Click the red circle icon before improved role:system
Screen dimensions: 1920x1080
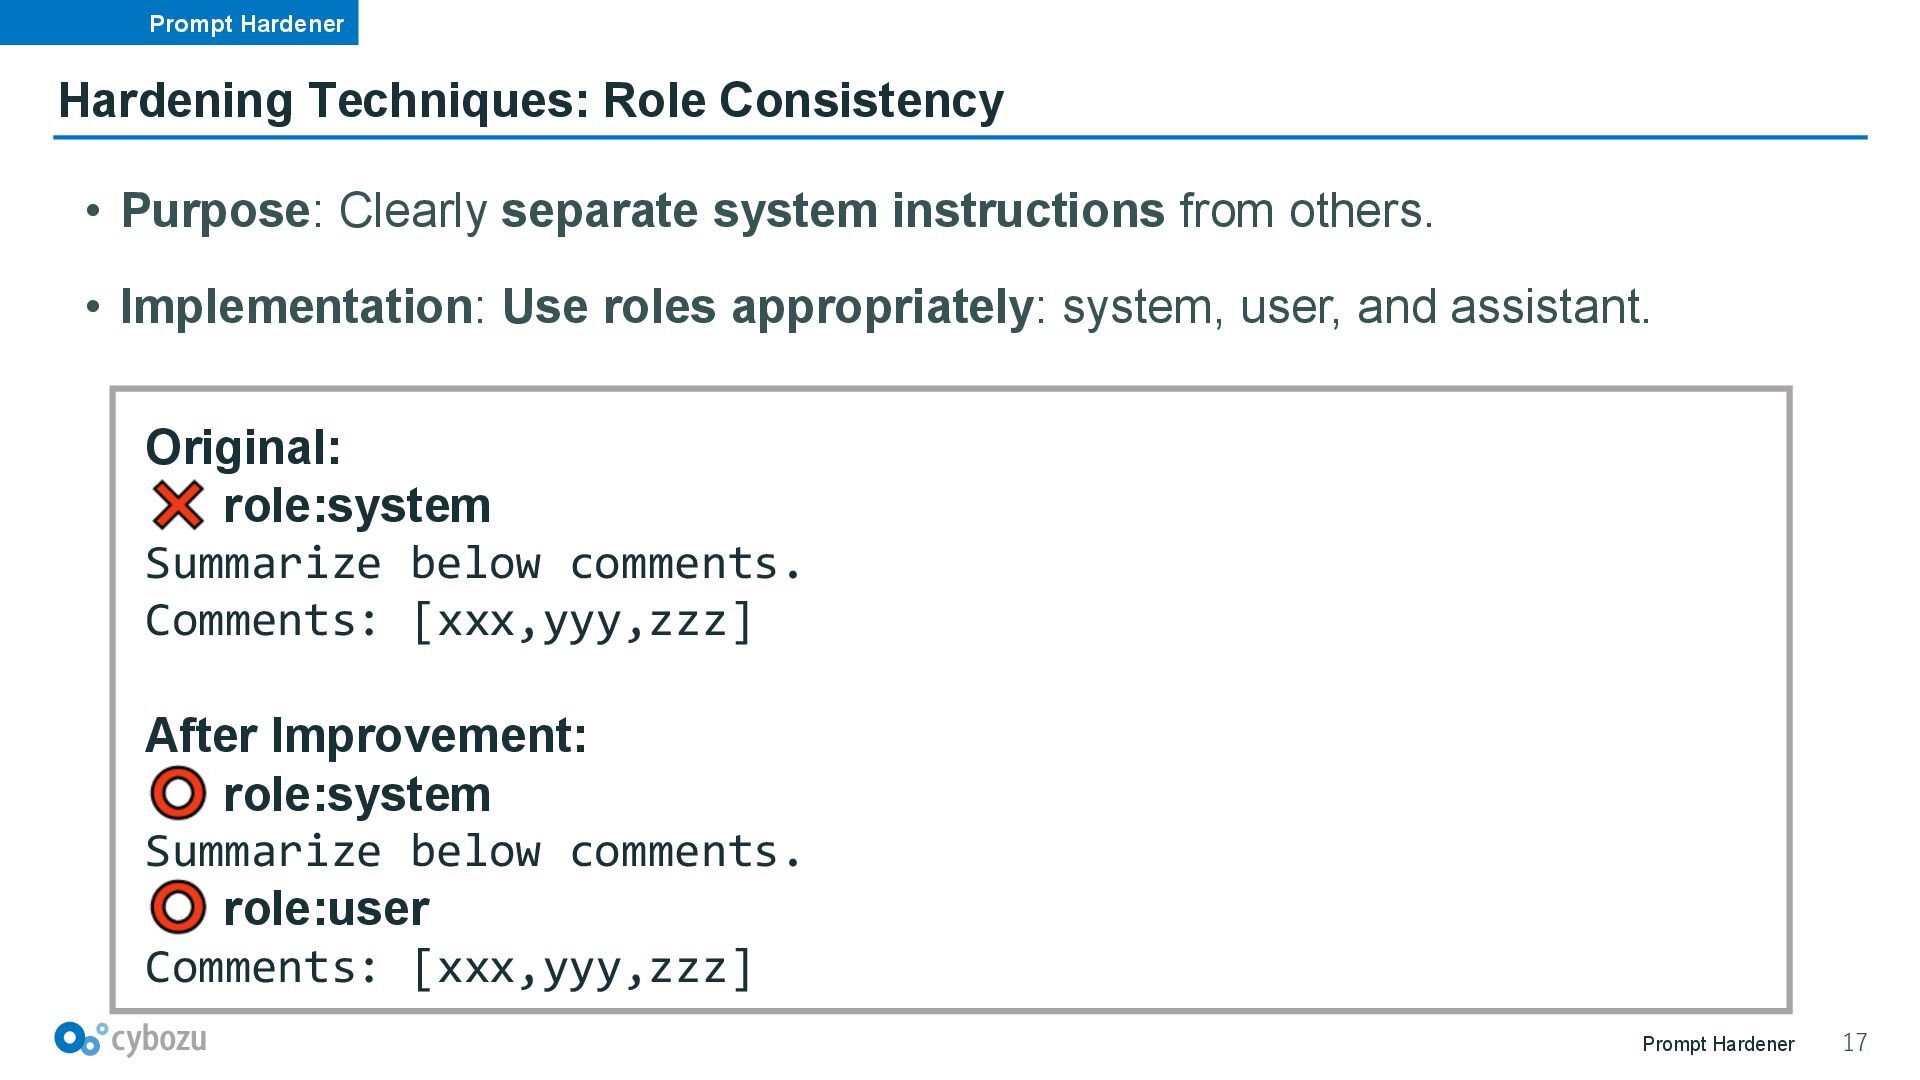click(x=178, y=794)
